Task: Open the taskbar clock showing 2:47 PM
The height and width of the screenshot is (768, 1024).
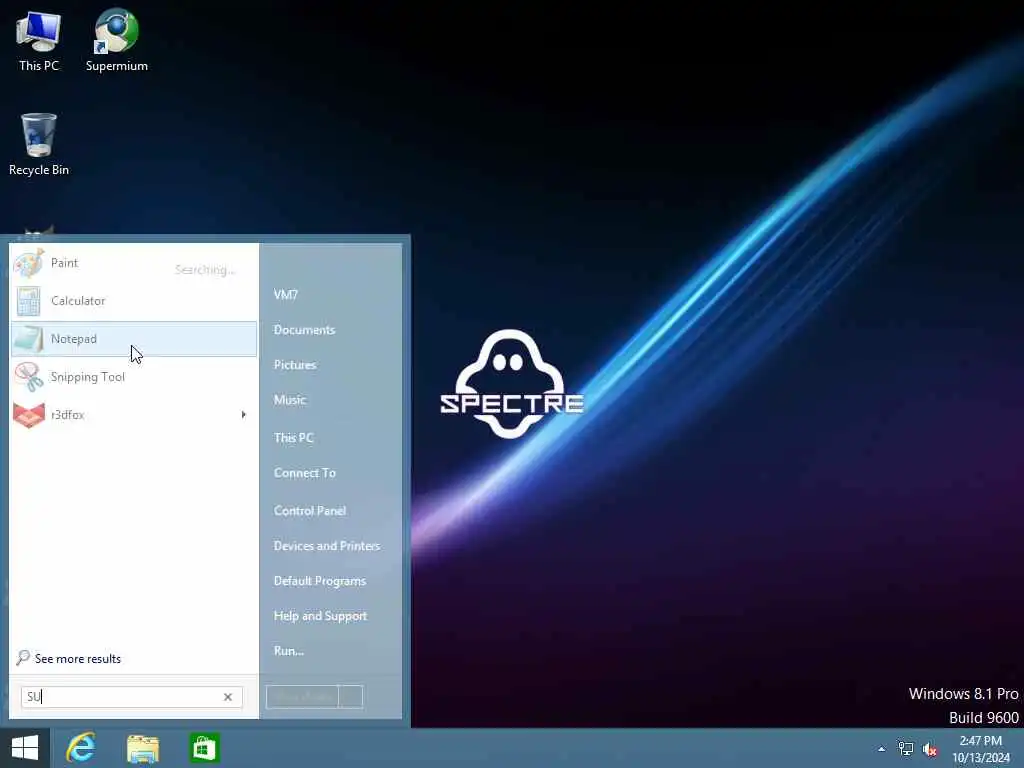Action: [x=981, y=749]
